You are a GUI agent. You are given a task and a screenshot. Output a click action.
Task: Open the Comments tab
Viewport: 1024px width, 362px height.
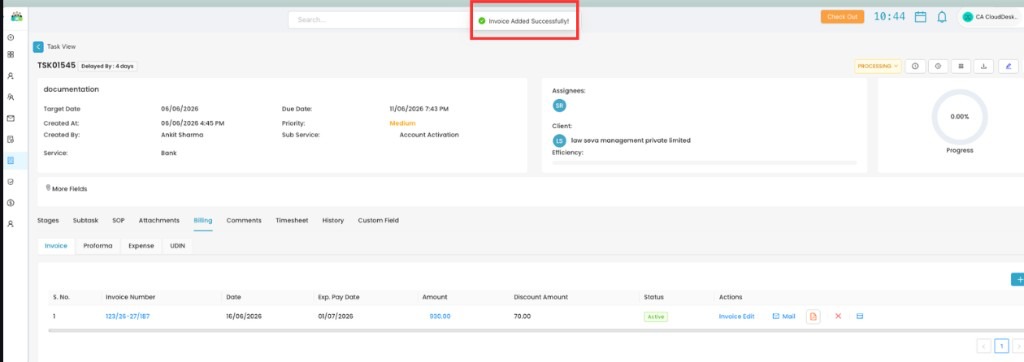tap(244, 221)
